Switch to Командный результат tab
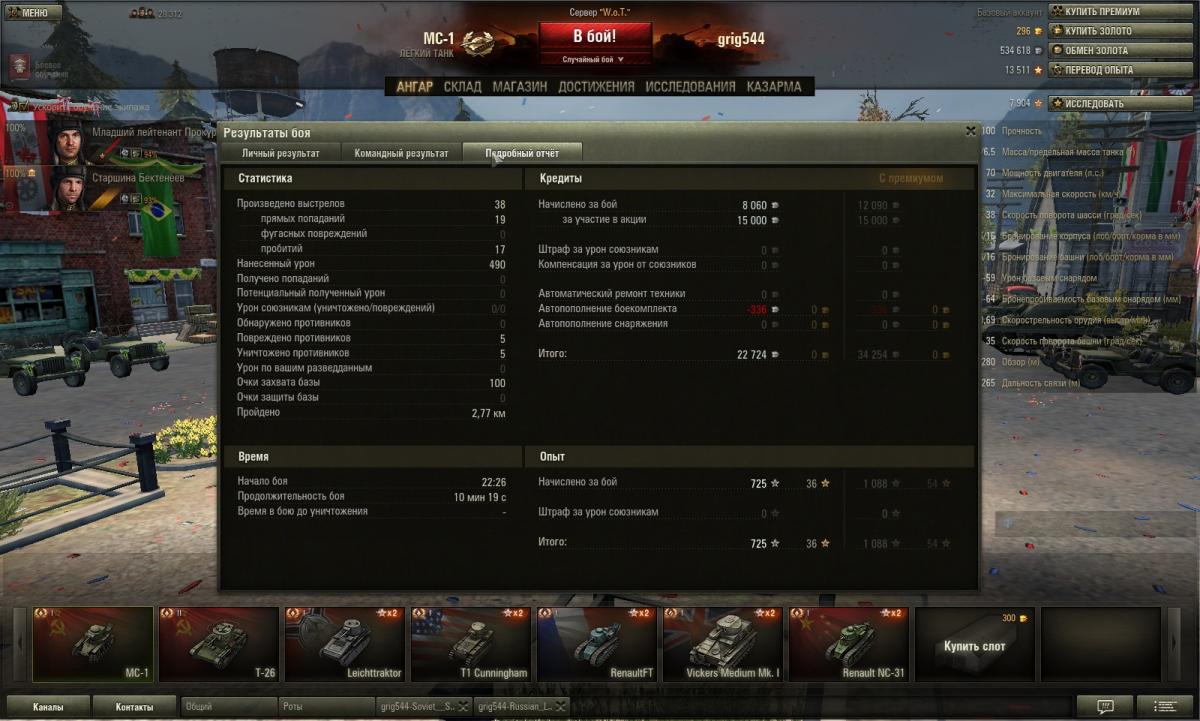 (401, 153)
